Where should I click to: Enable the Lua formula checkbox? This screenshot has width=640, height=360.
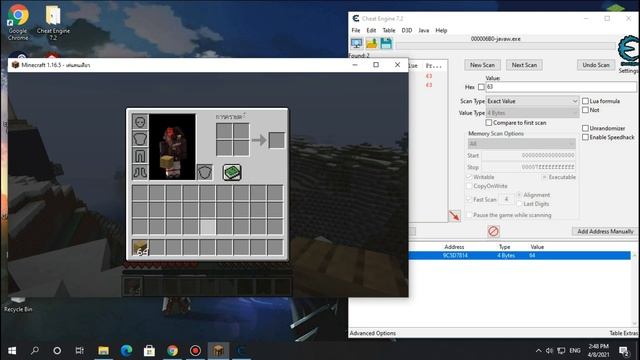[585, 101]
